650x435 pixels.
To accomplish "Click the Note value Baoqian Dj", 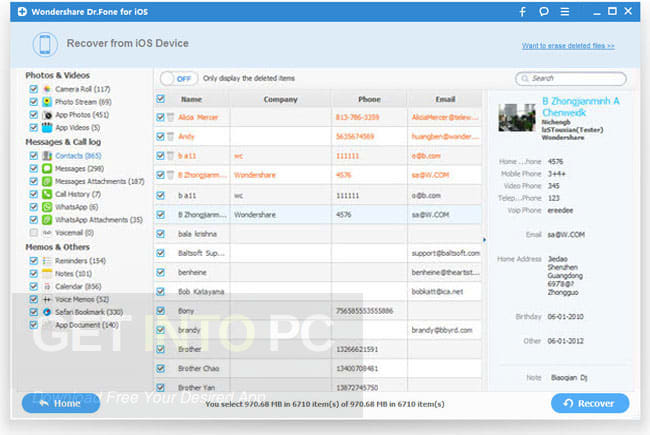I will pyautogui.click(x=569, y=377).
